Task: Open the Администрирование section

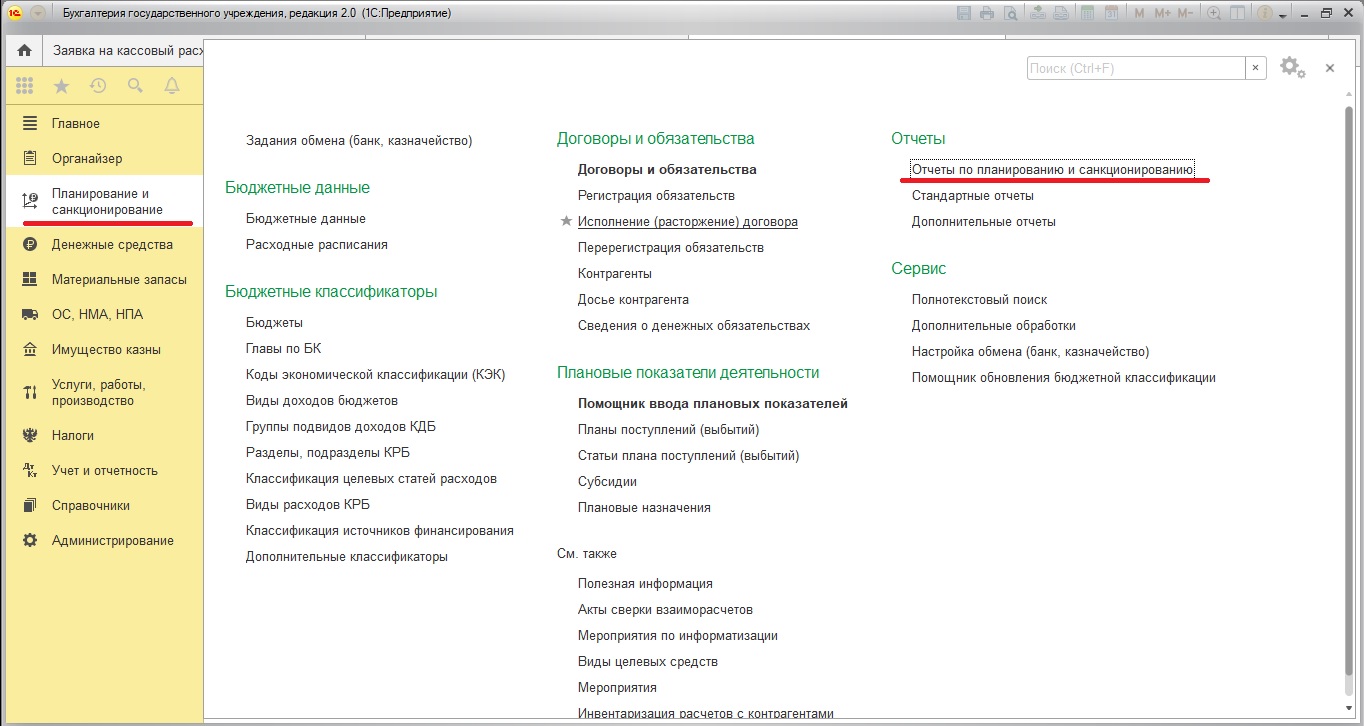Action: [x=102, y=541]
